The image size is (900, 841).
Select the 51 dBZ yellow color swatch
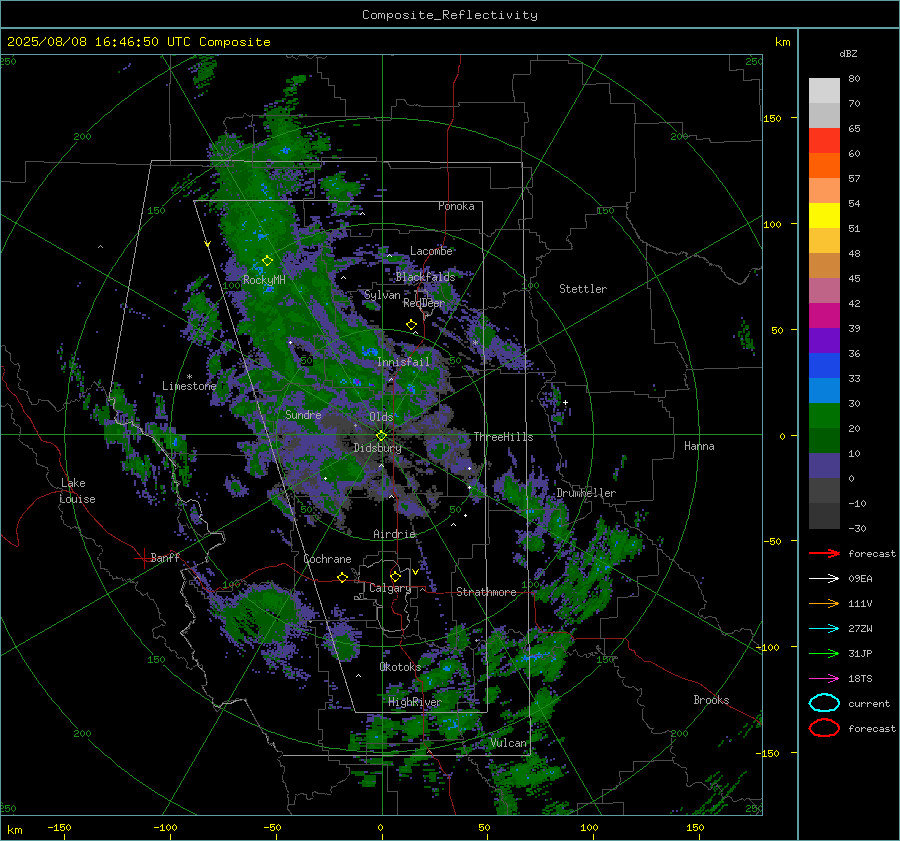click(824, 216)
